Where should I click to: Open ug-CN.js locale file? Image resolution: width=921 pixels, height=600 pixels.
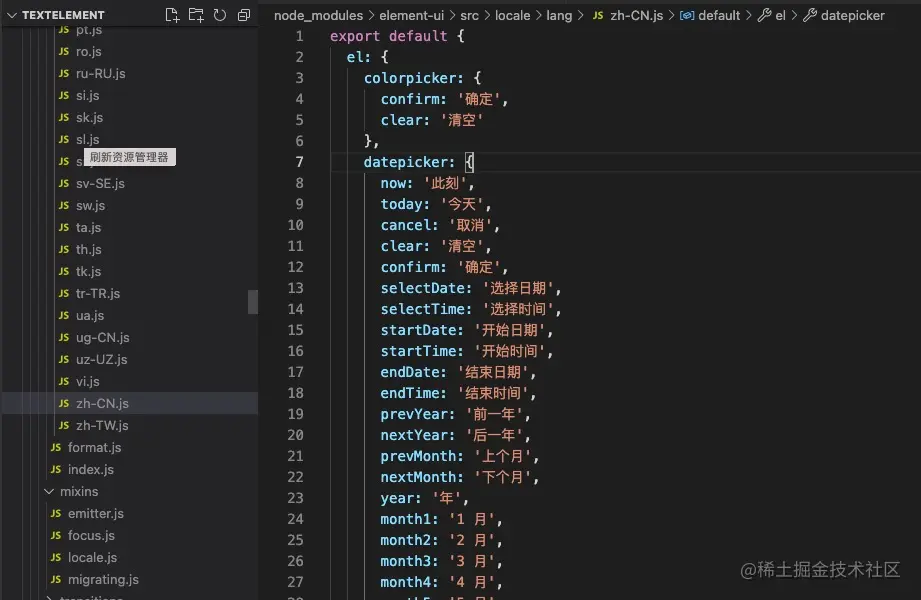click(x=102, y=337)
